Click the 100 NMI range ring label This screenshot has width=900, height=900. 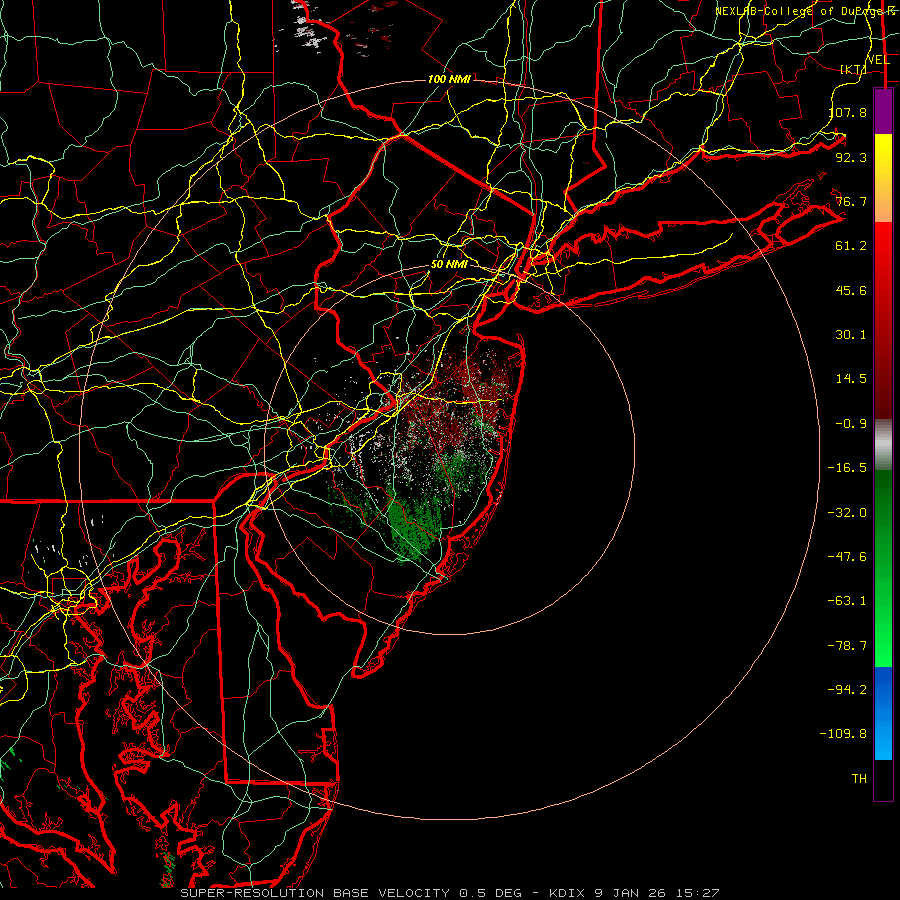[x=449, y=79]
